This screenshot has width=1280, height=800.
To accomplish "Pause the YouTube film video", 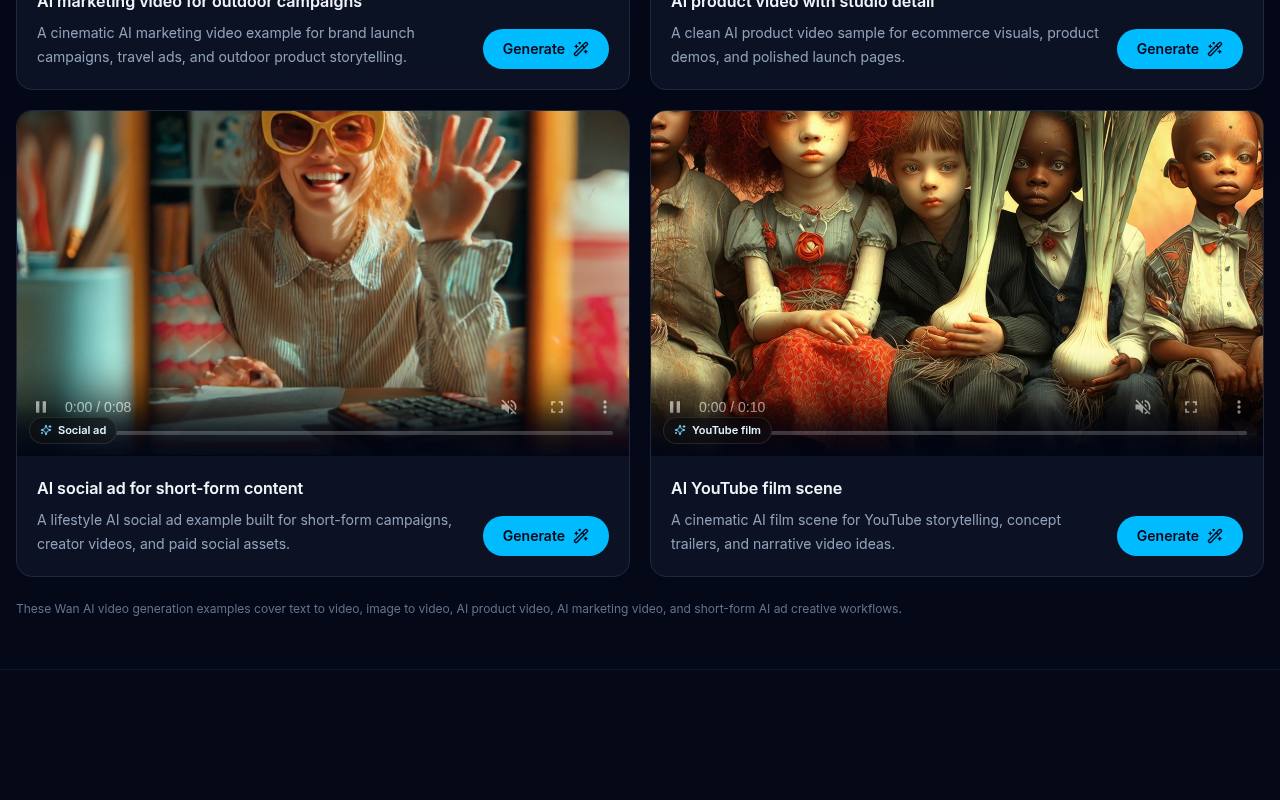I will tap(675, 407).
